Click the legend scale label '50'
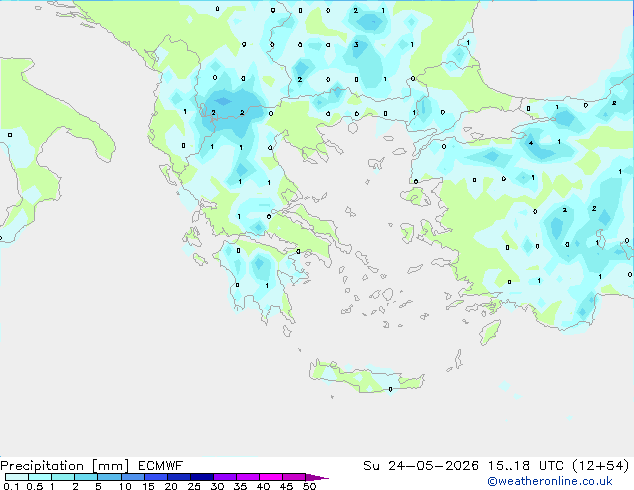This screenshot has width=634, height=490. 309,486
